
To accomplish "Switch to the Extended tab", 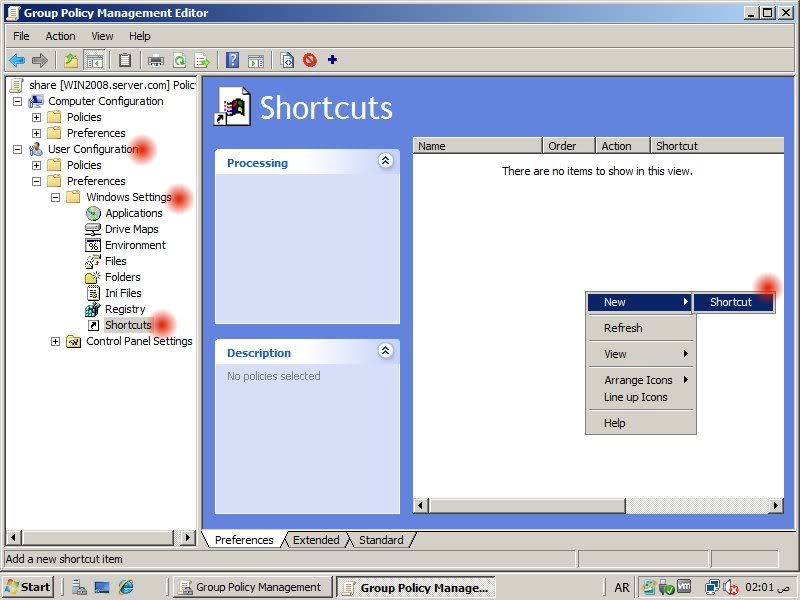I will (x=316, y=540).
